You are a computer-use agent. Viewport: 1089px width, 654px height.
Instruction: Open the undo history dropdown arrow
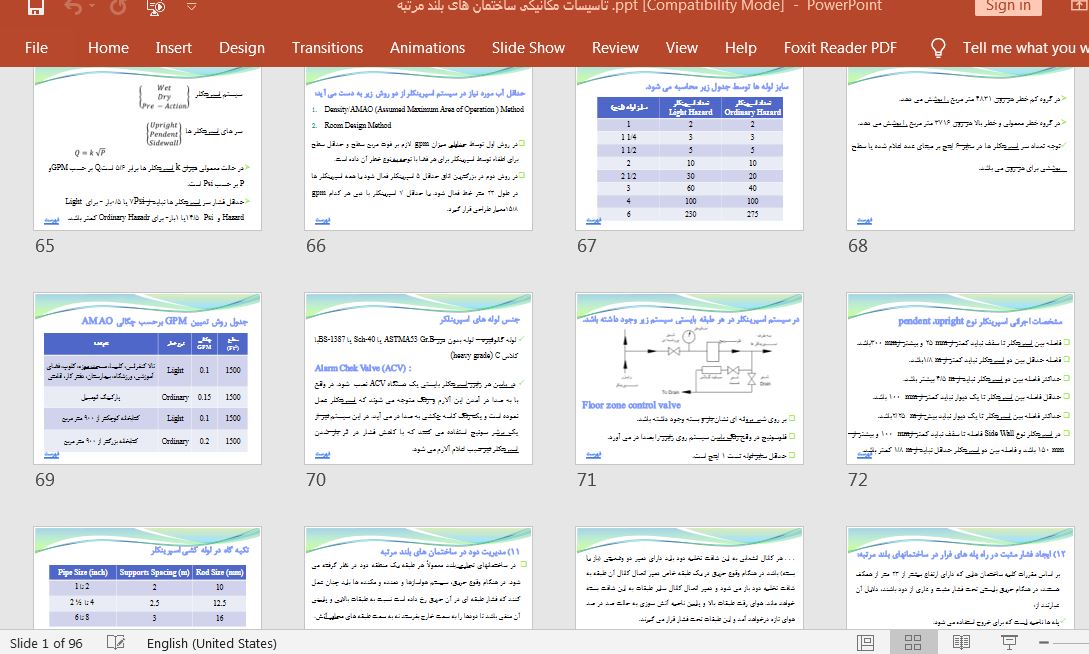pyautogui.click(x=94, y=7)
